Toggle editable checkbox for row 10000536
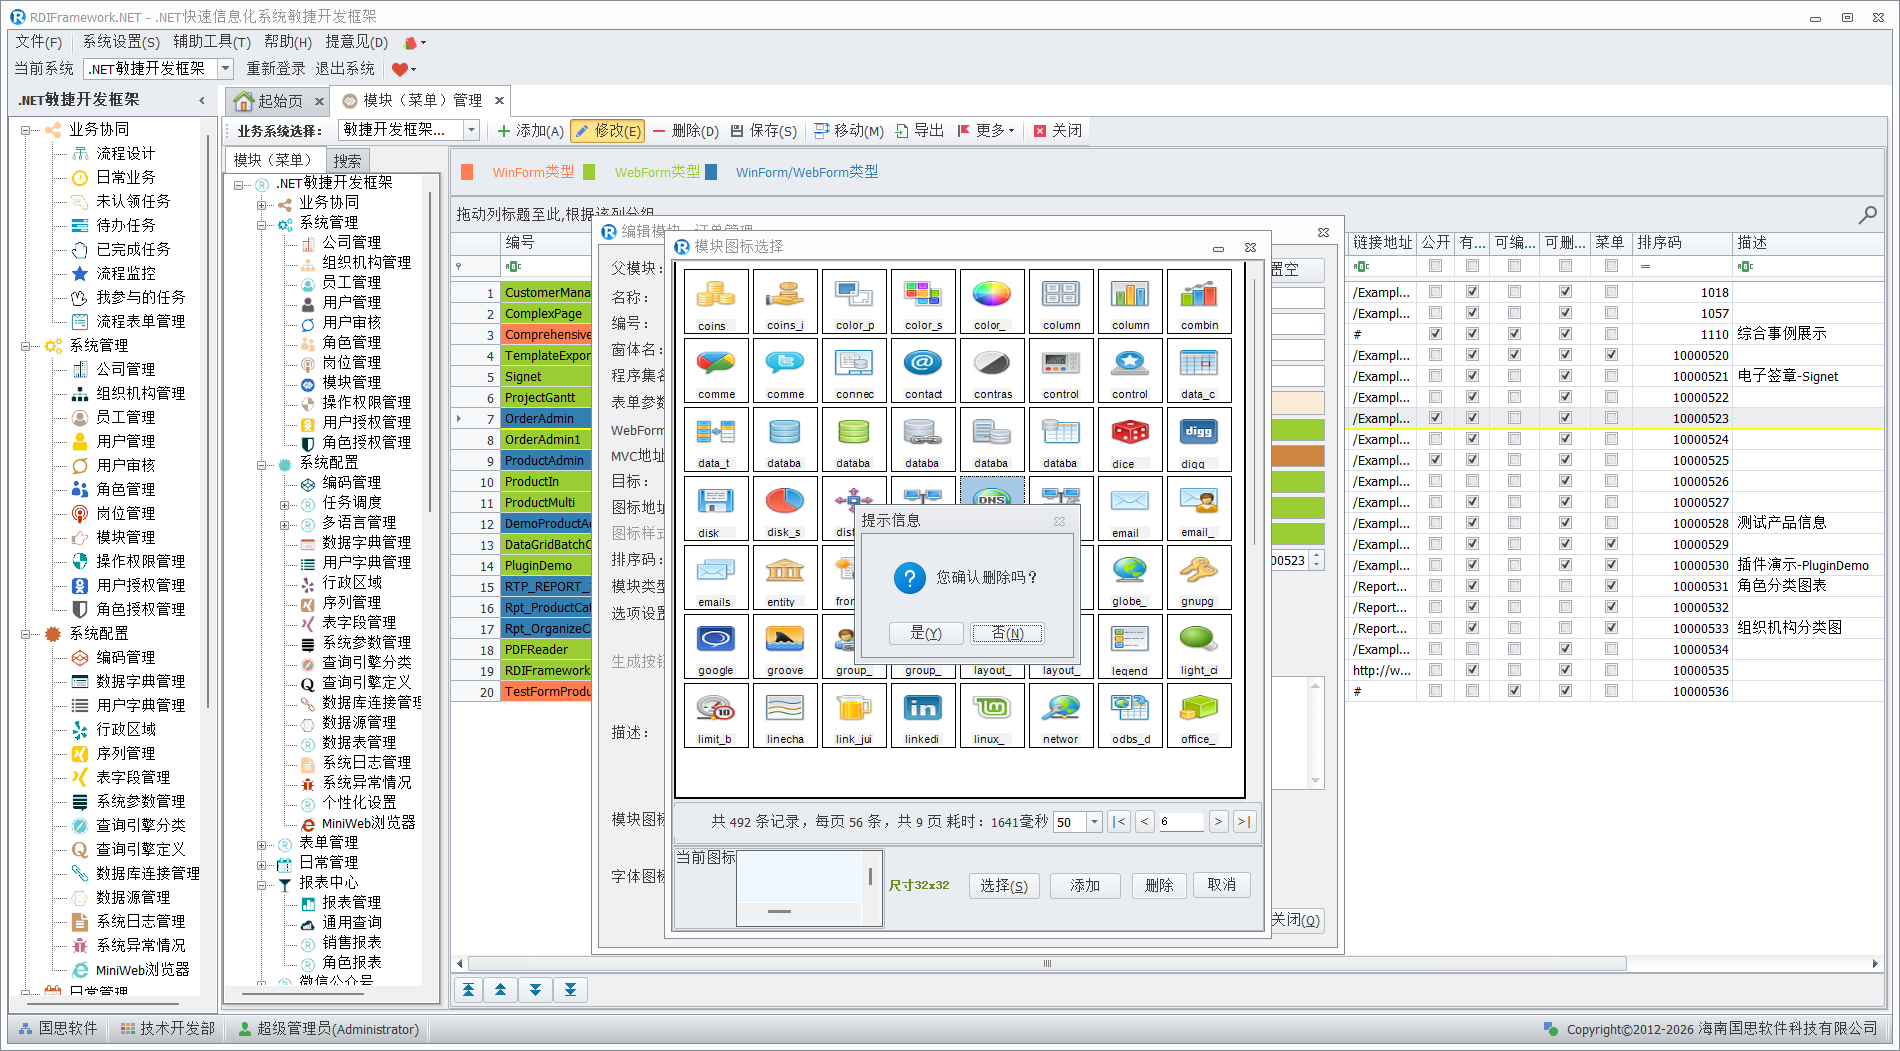This screenshot has height=1051, width=1900. pyautogui.click(x=1514, y=691)
